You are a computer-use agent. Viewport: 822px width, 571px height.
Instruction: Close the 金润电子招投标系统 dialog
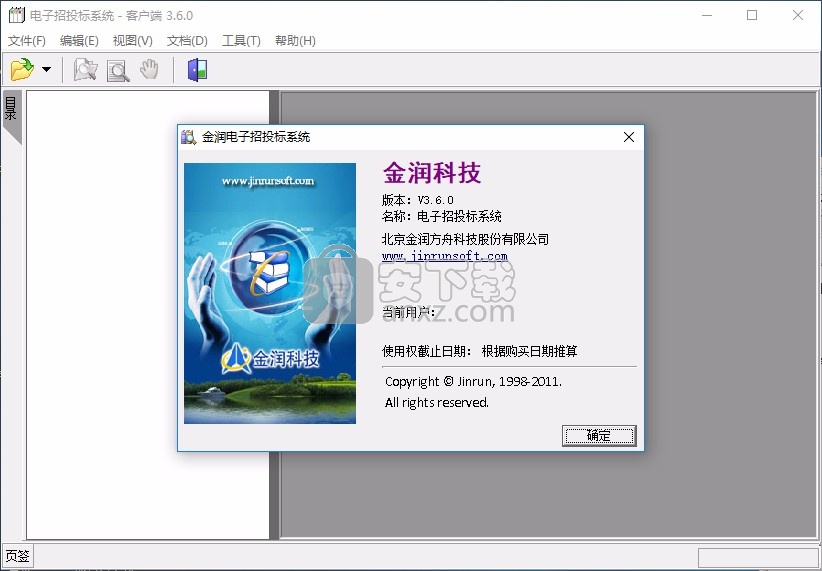coord(629,137)
